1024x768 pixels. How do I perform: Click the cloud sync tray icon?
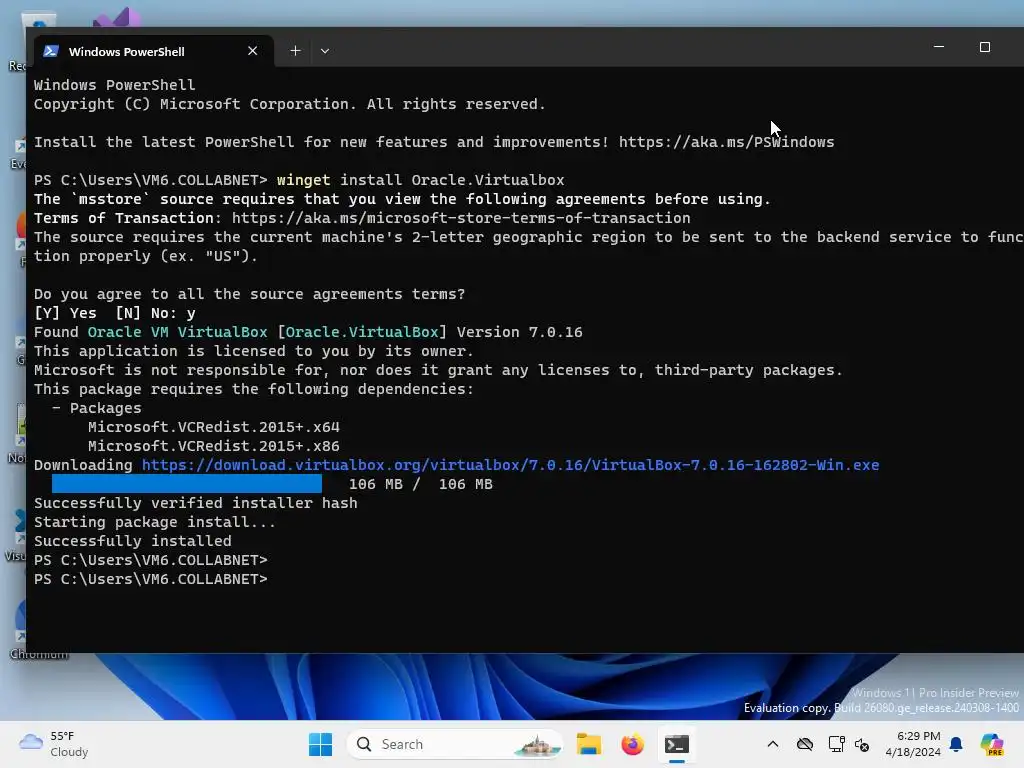pos(805,744)
